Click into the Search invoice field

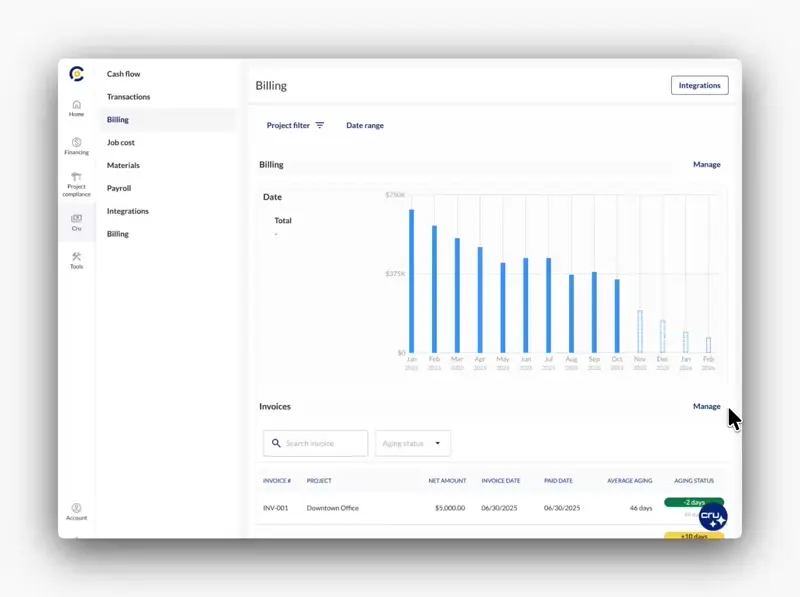315,443
